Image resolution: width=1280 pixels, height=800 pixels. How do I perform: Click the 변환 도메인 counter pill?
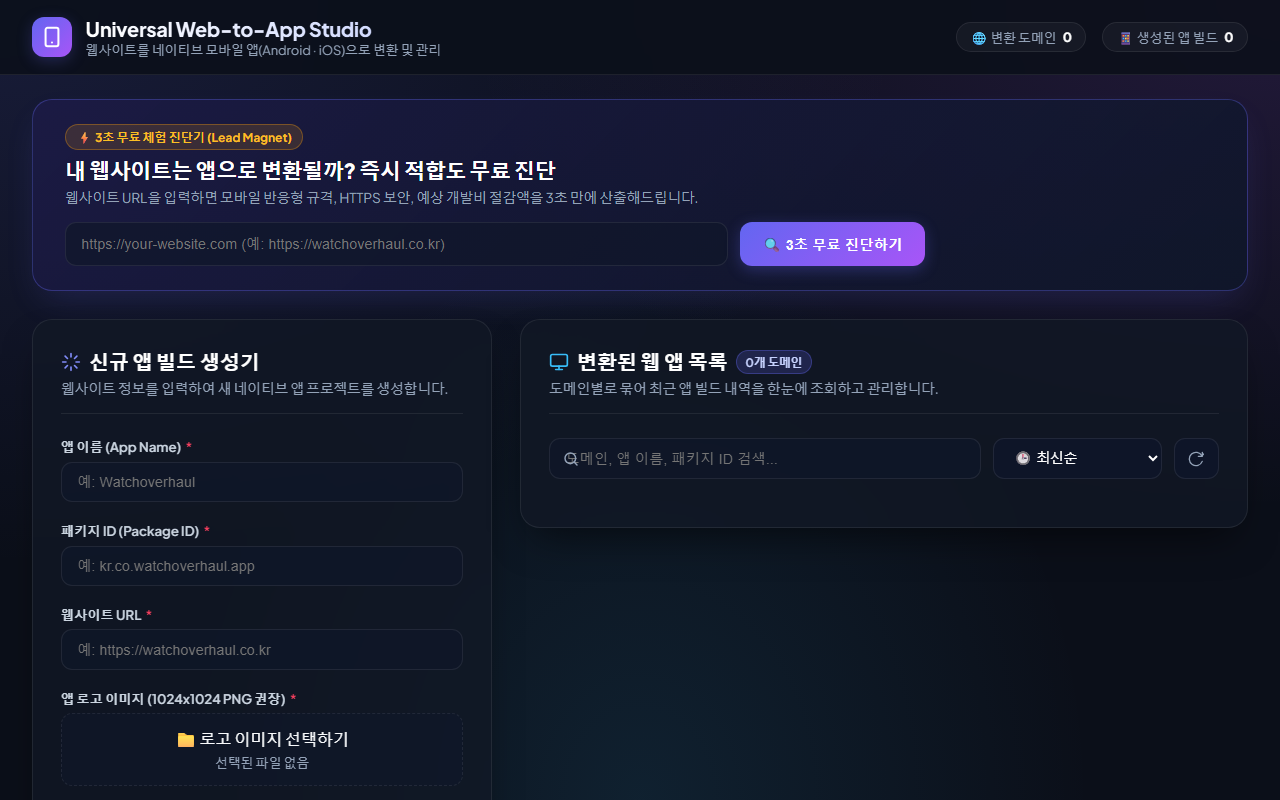pyautogui.click(x=1021, y=38)
